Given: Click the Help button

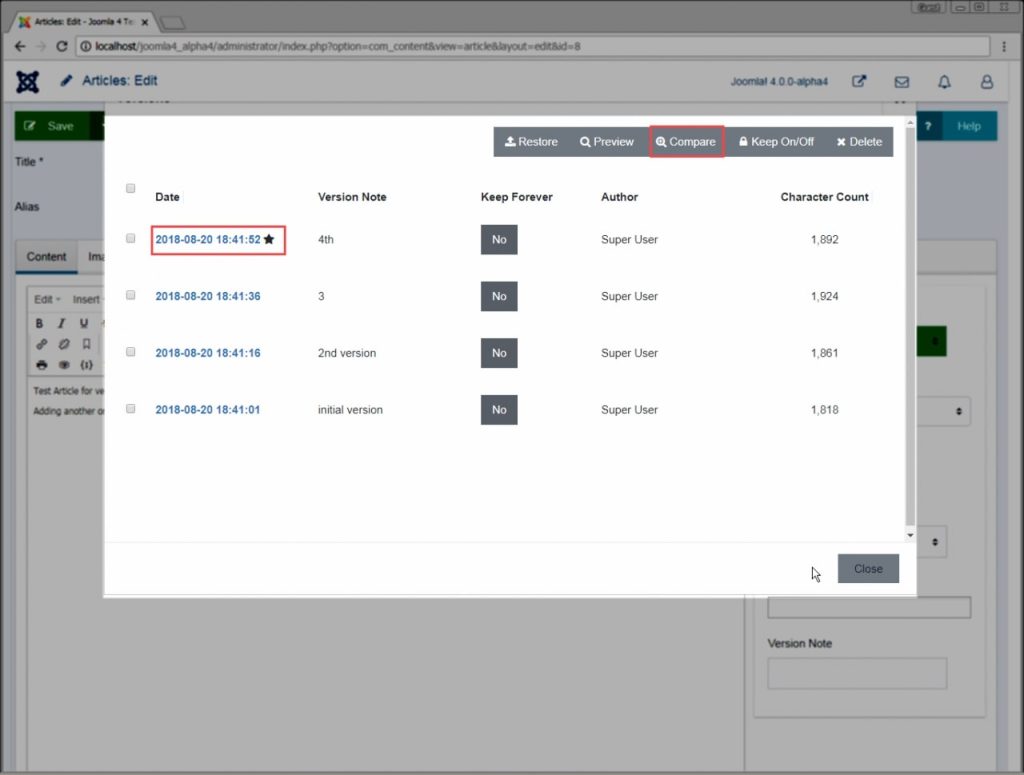Looking at the screenshot, I should pos(969,126).
